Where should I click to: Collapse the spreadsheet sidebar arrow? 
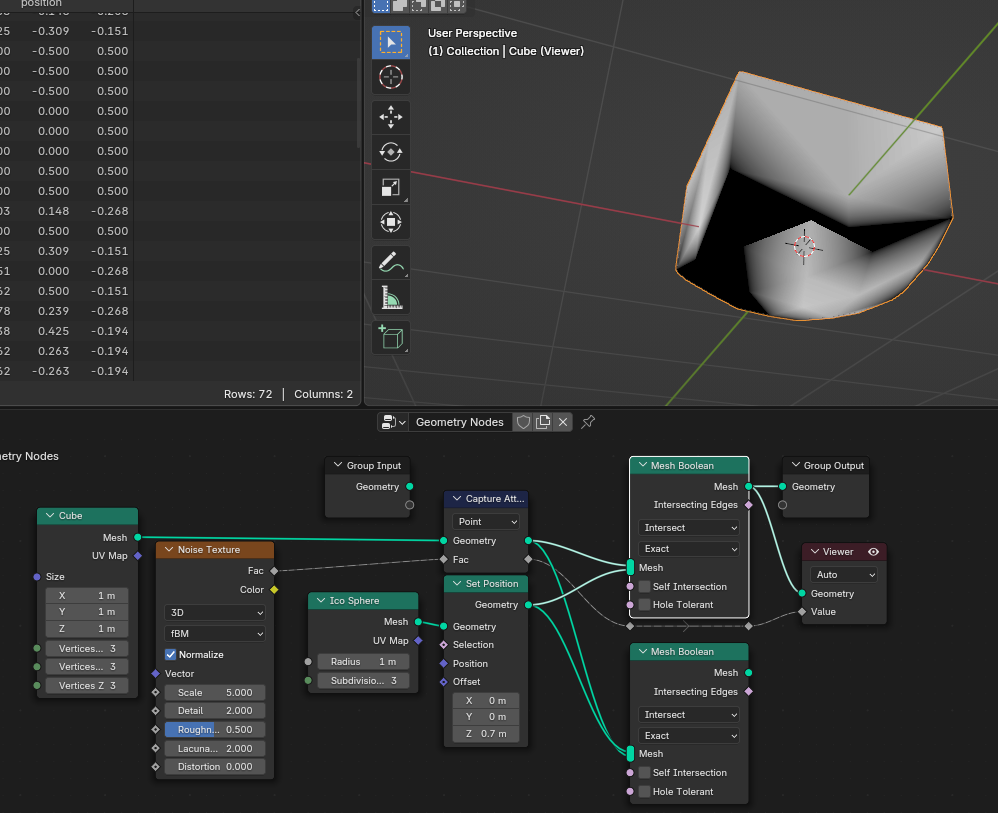coord(357,12)
